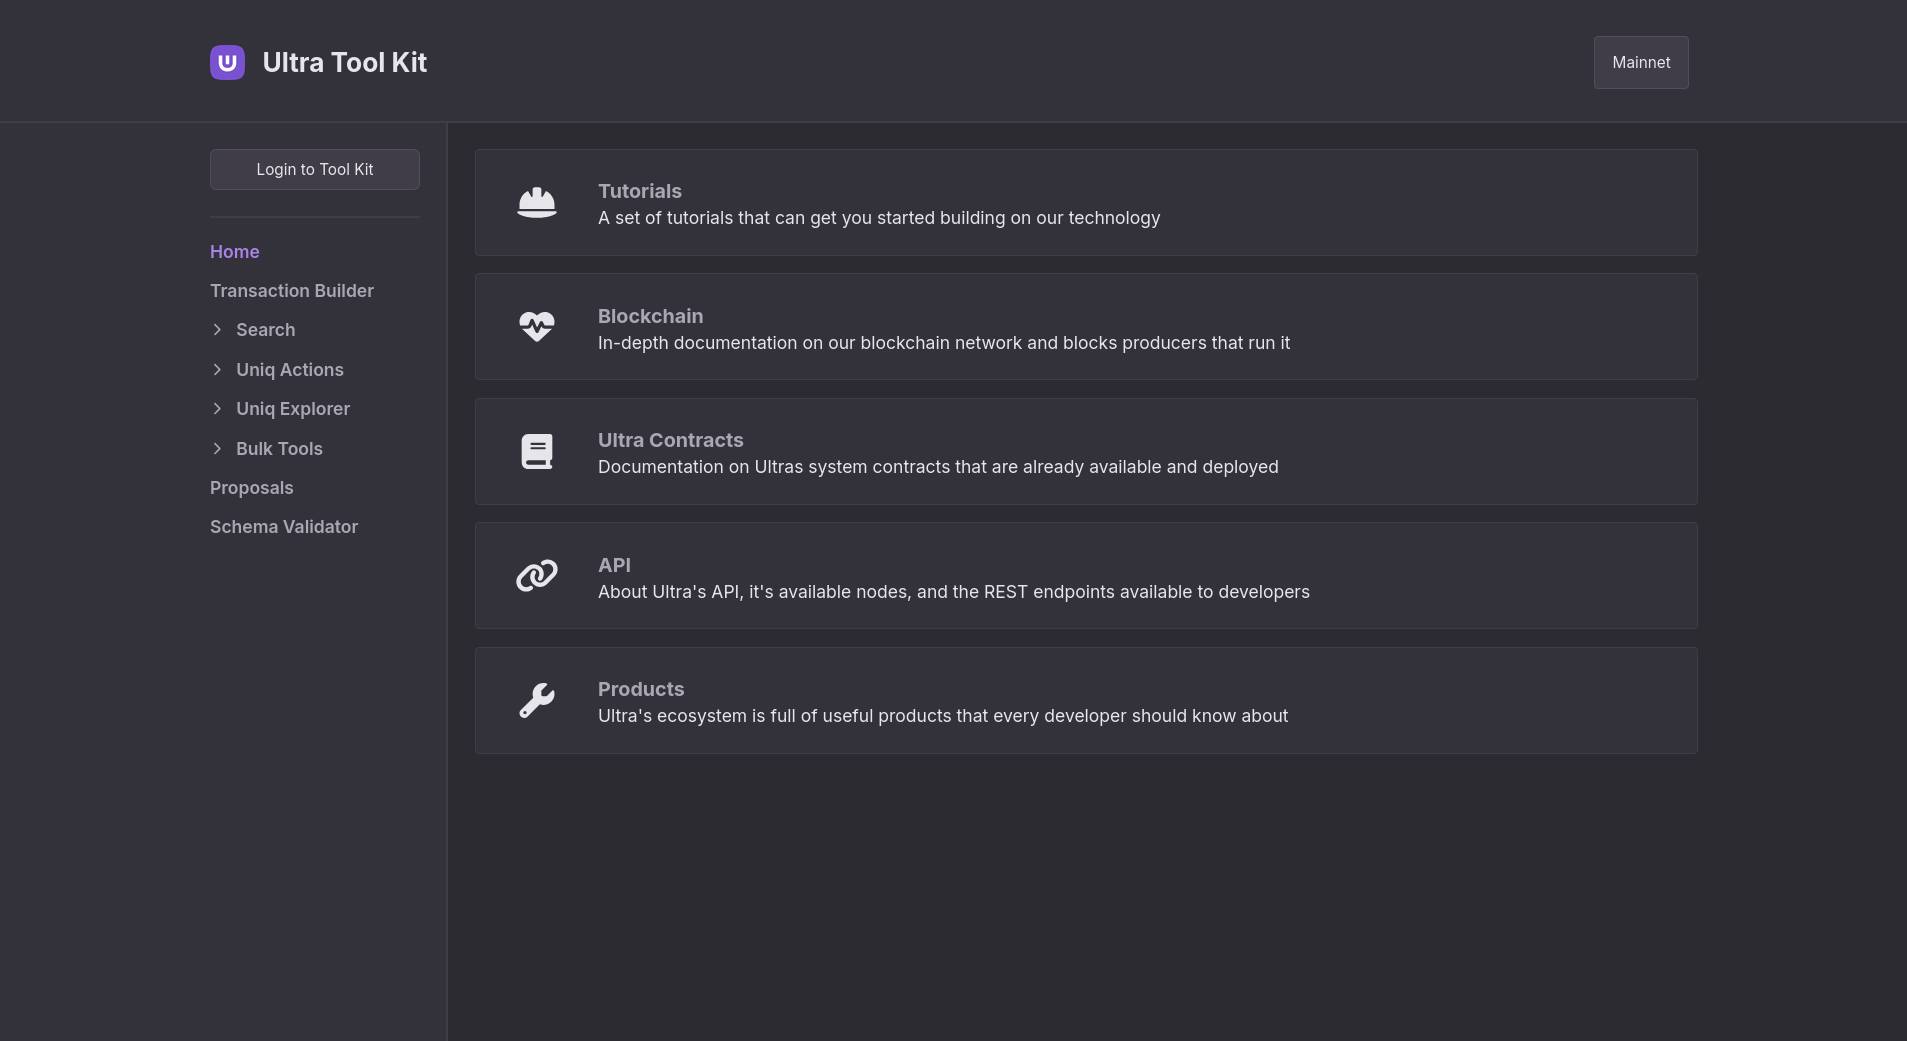
Task: Open the Products card description
Action: [x=943, y=716]
